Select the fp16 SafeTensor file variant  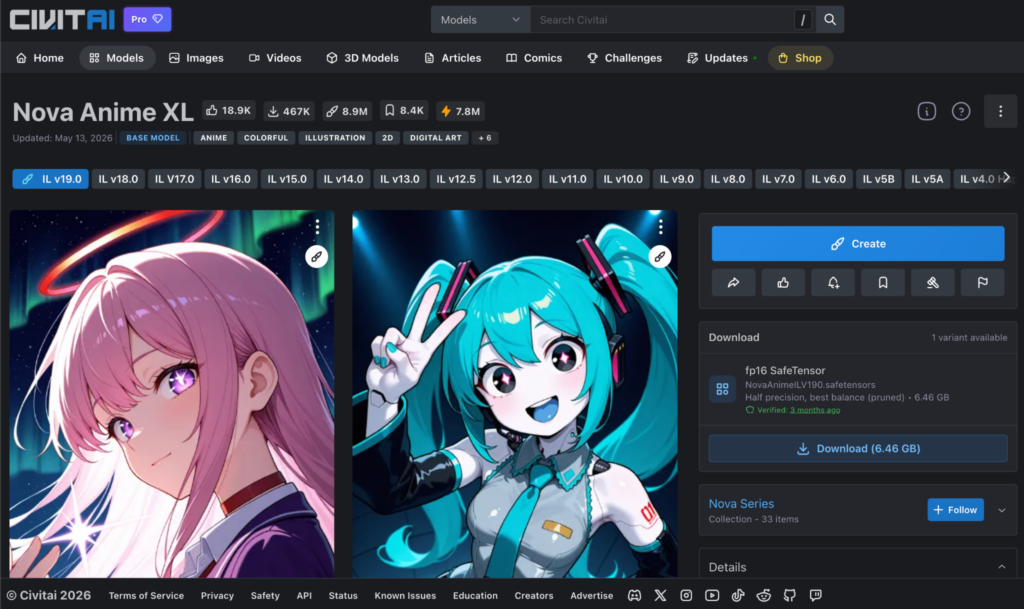(858, 389)
